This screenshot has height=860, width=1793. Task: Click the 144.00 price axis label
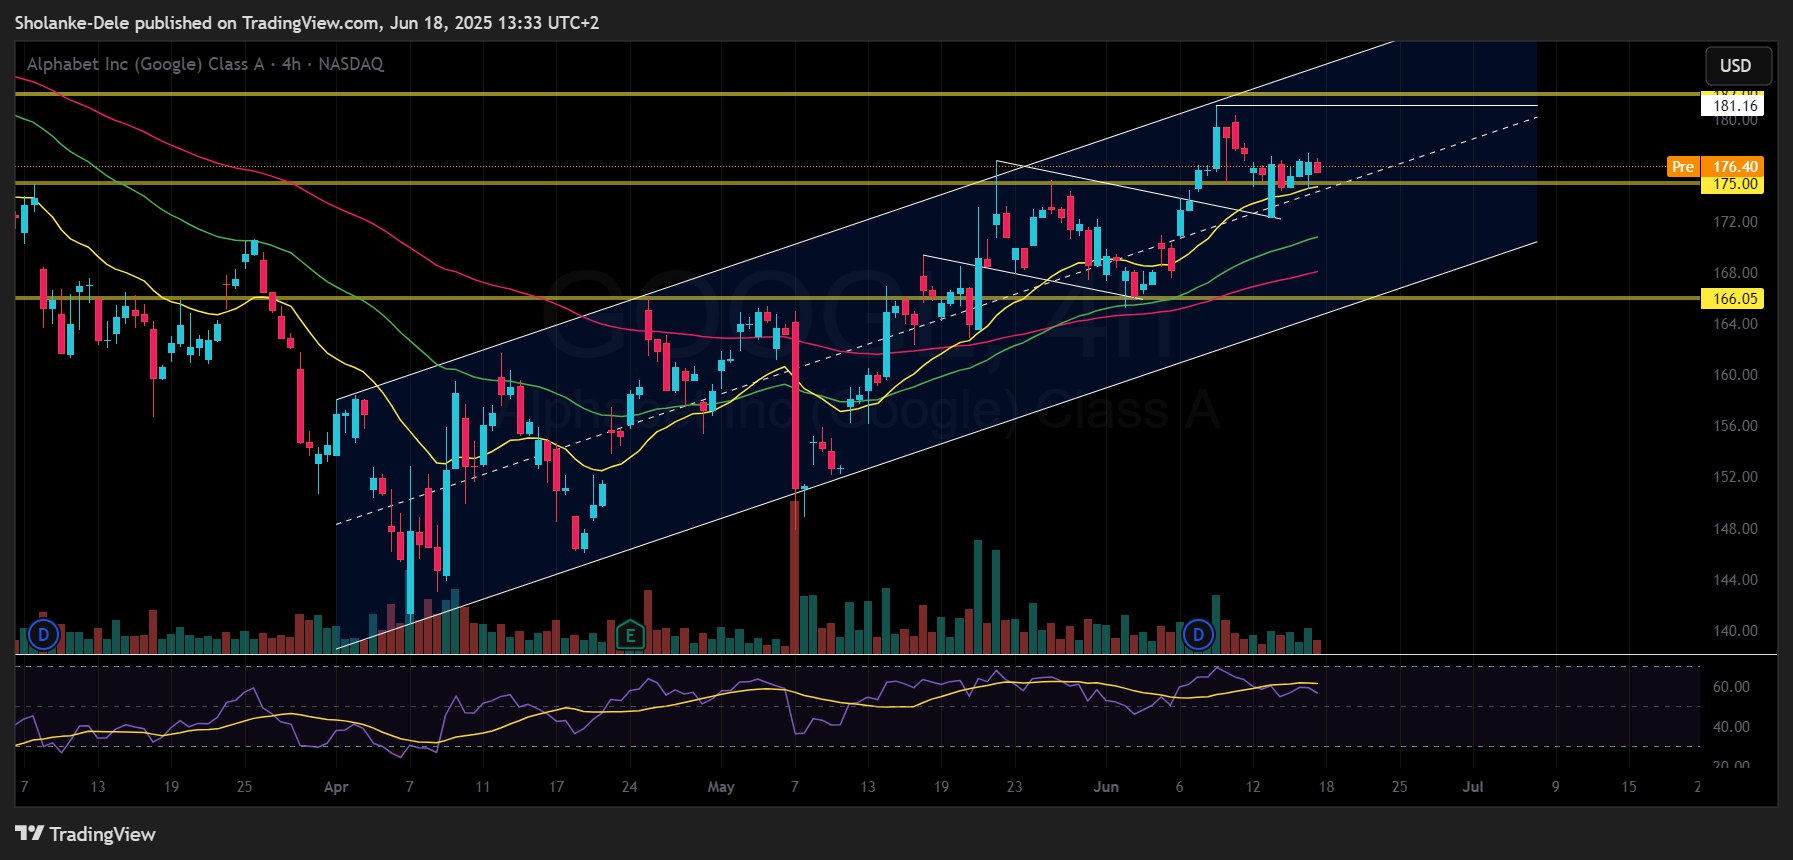[1735, 580]
